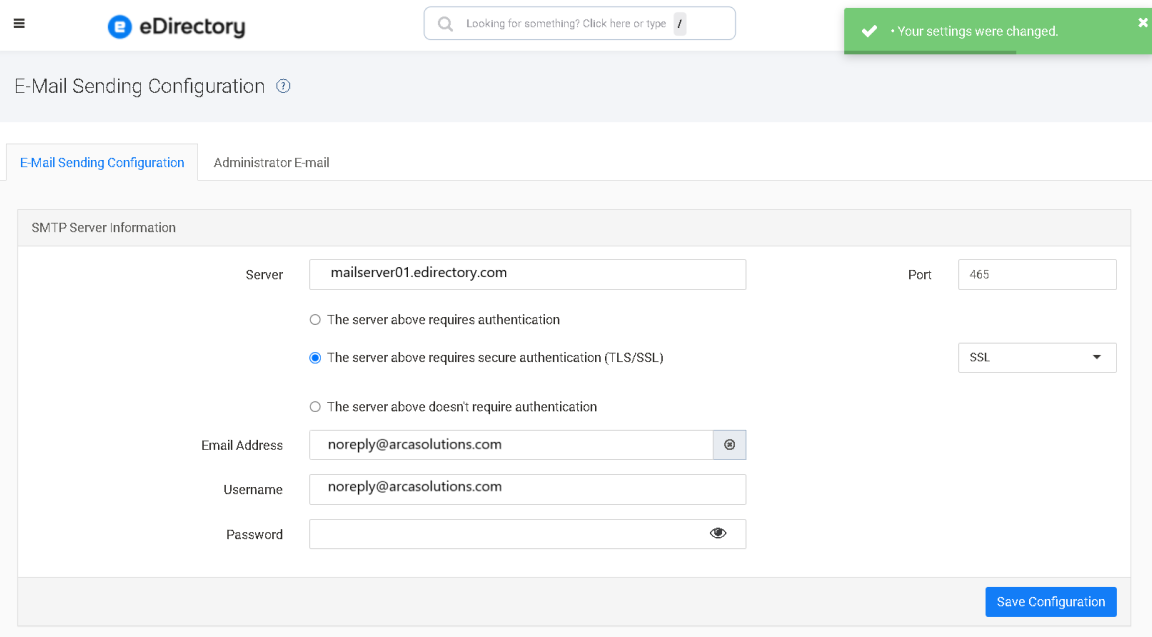Click the Password input field
This screenshot has width=1152, height=637.
coord(528,534)
